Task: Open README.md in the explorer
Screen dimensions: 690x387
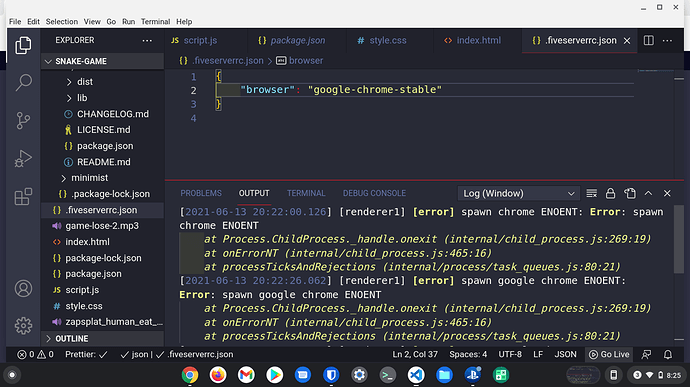Action: [x=103, y=162]
